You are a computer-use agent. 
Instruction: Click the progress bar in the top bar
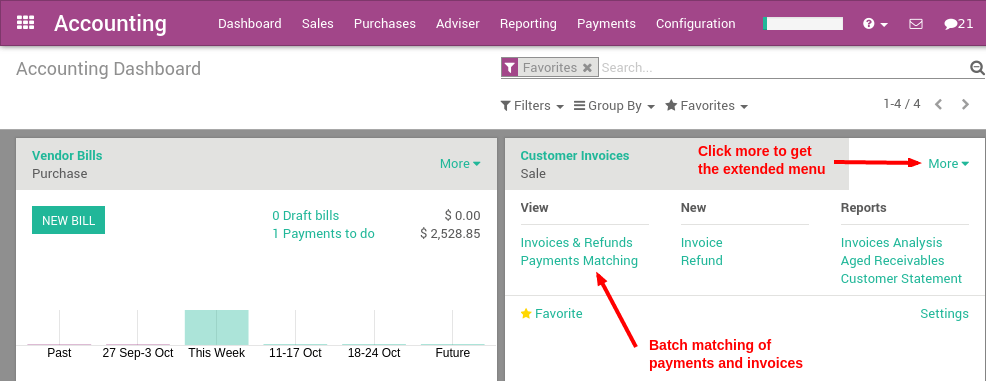point(802,23)
